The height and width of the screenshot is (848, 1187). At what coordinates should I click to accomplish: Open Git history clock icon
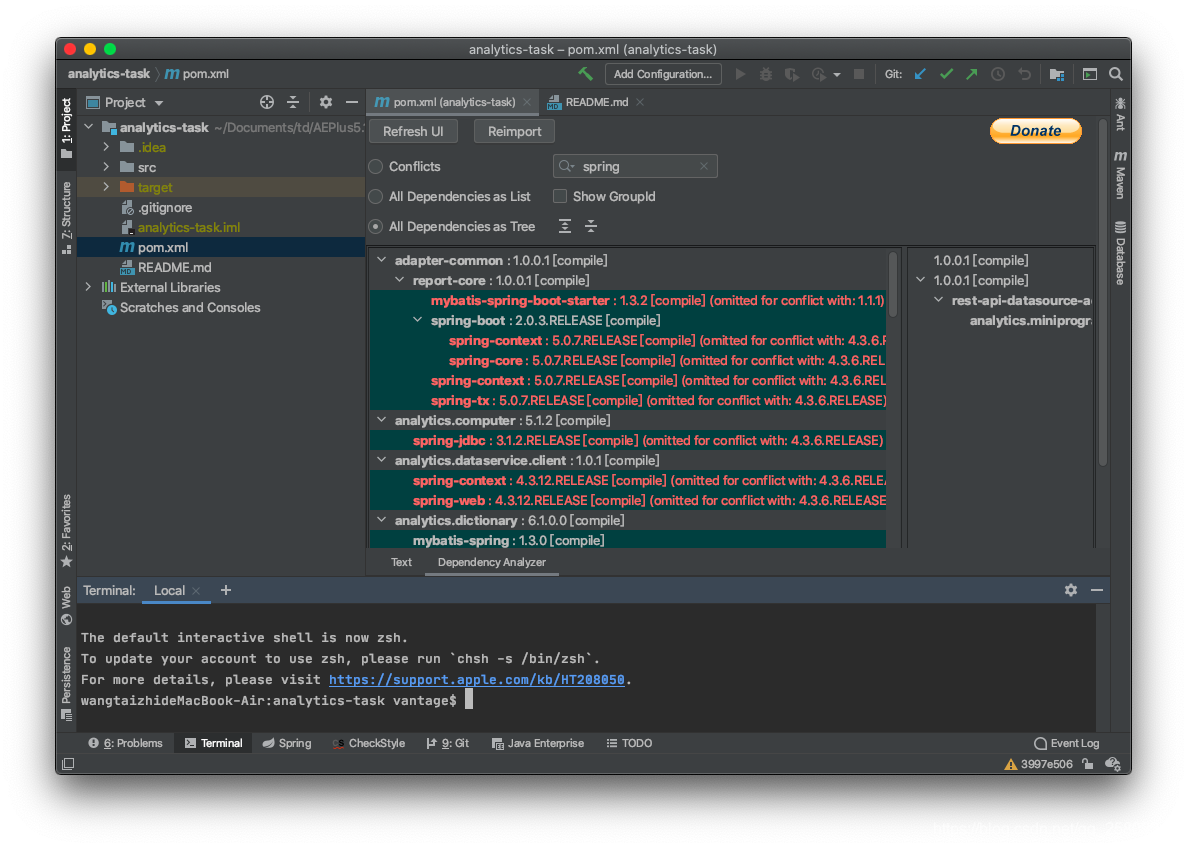tap(998, 74)
